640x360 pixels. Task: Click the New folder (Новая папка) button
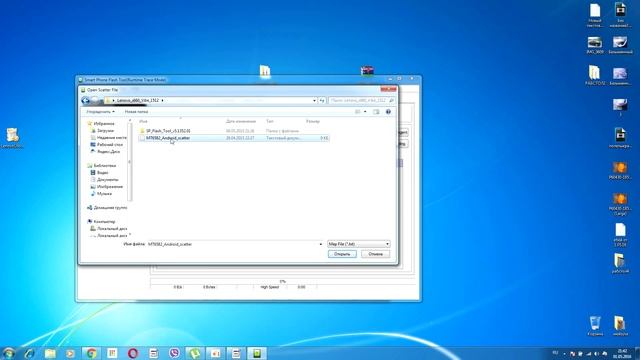(136, 111)
